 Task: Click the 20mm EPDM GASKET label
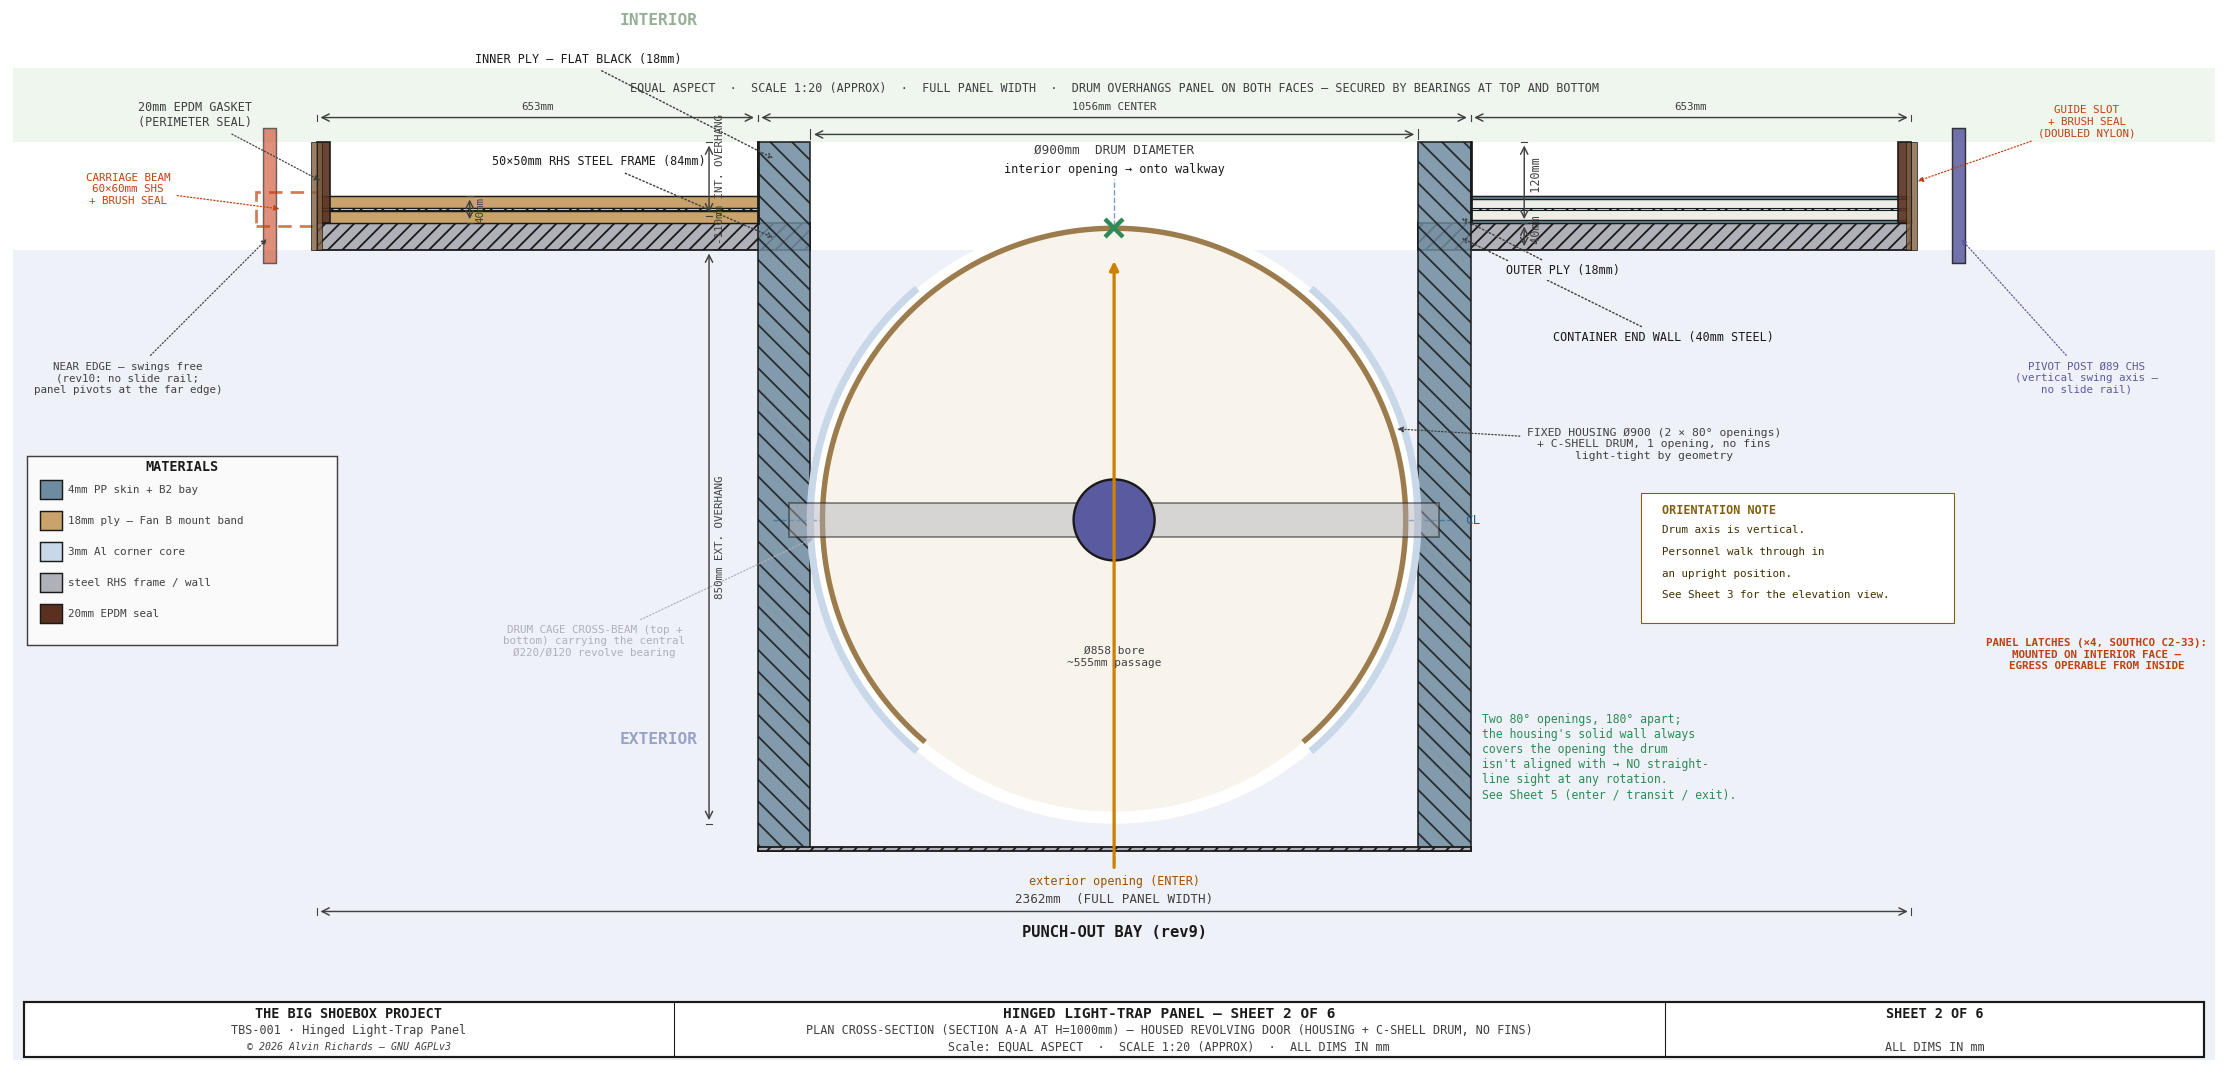(195, 115)
